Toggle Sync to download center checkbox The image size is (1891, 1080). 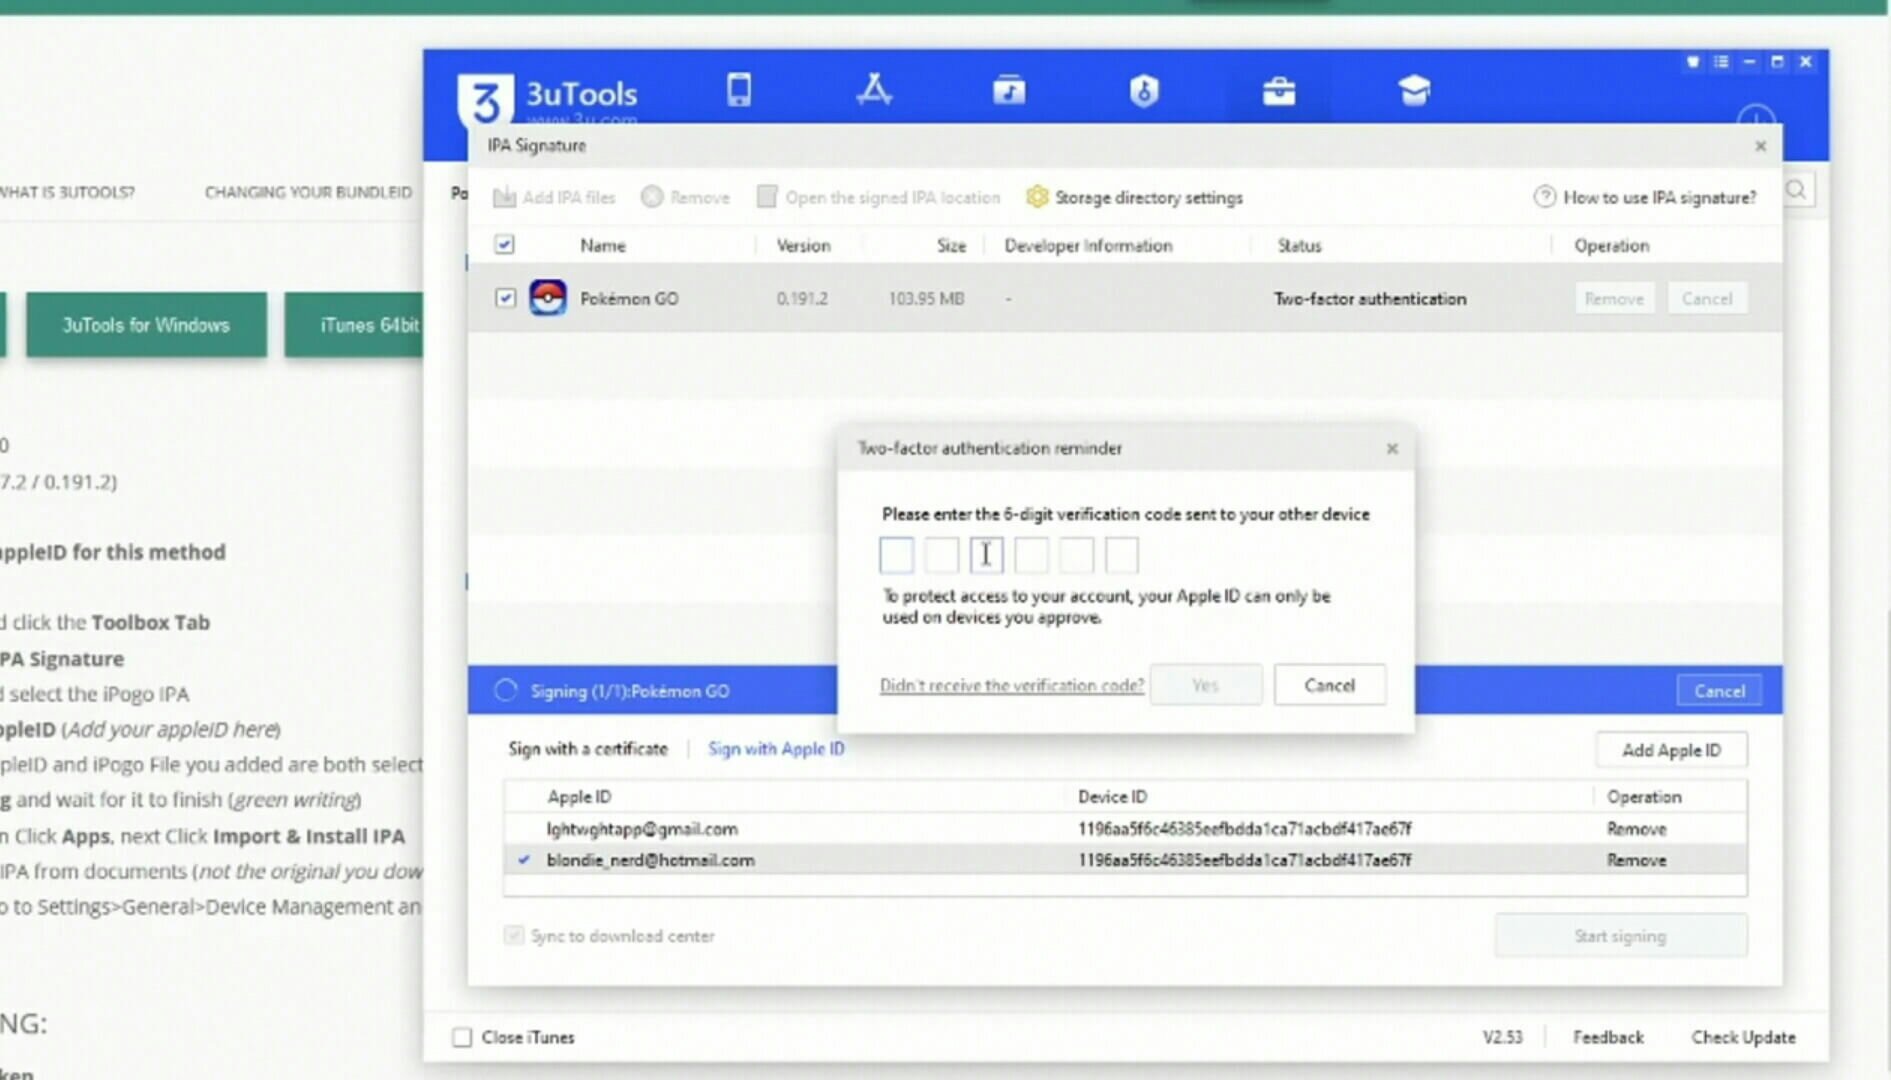point(513,936)
